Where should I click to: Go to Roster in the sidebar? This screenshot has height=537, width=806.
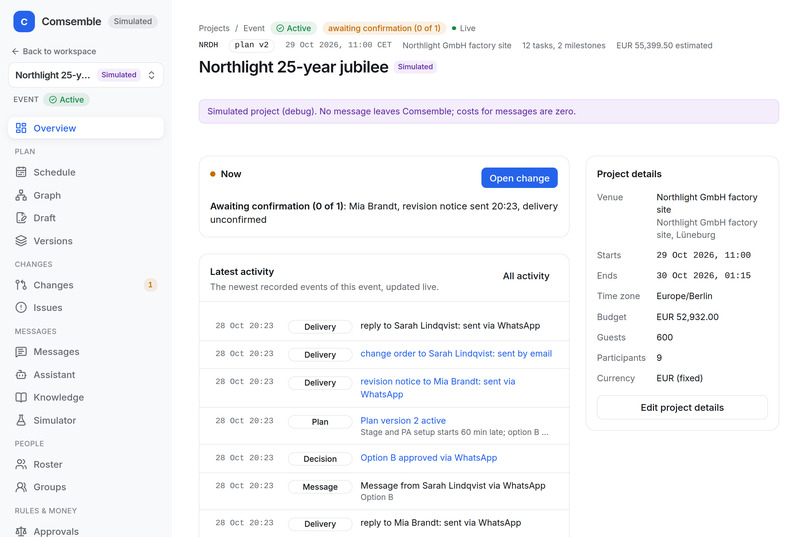click(86, 464)
